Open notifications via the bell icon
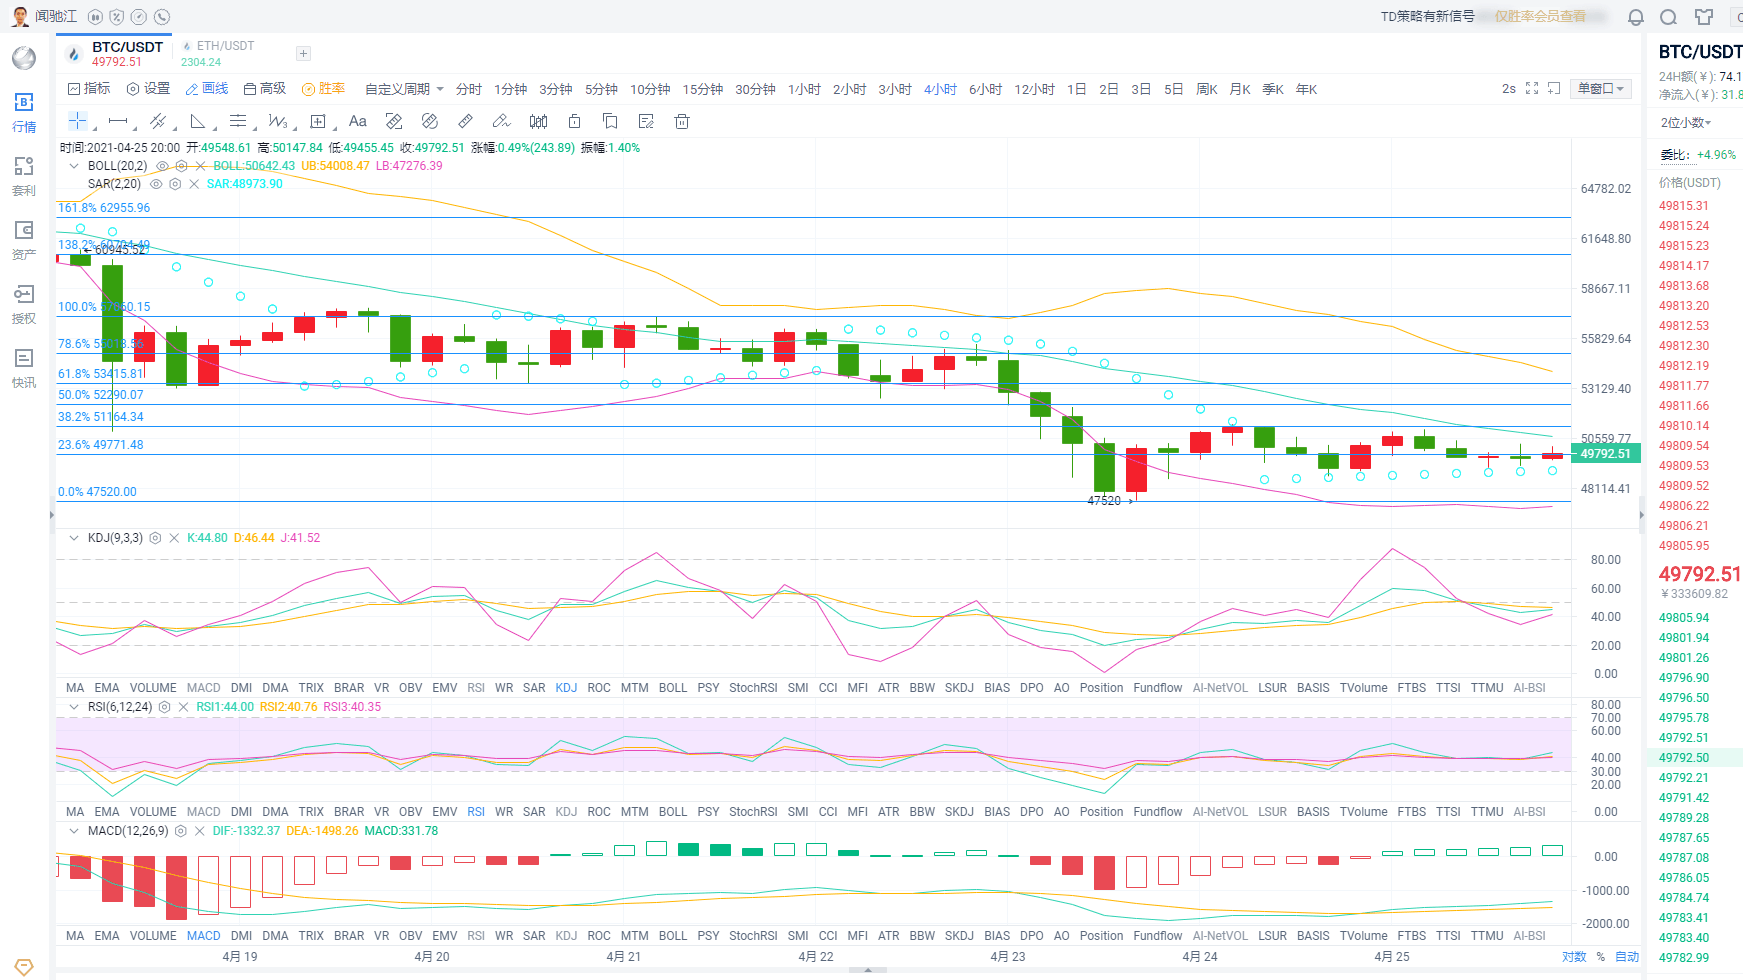Screen dimensions: 1743x980 pyautogui.click(x=1635, y=17)
